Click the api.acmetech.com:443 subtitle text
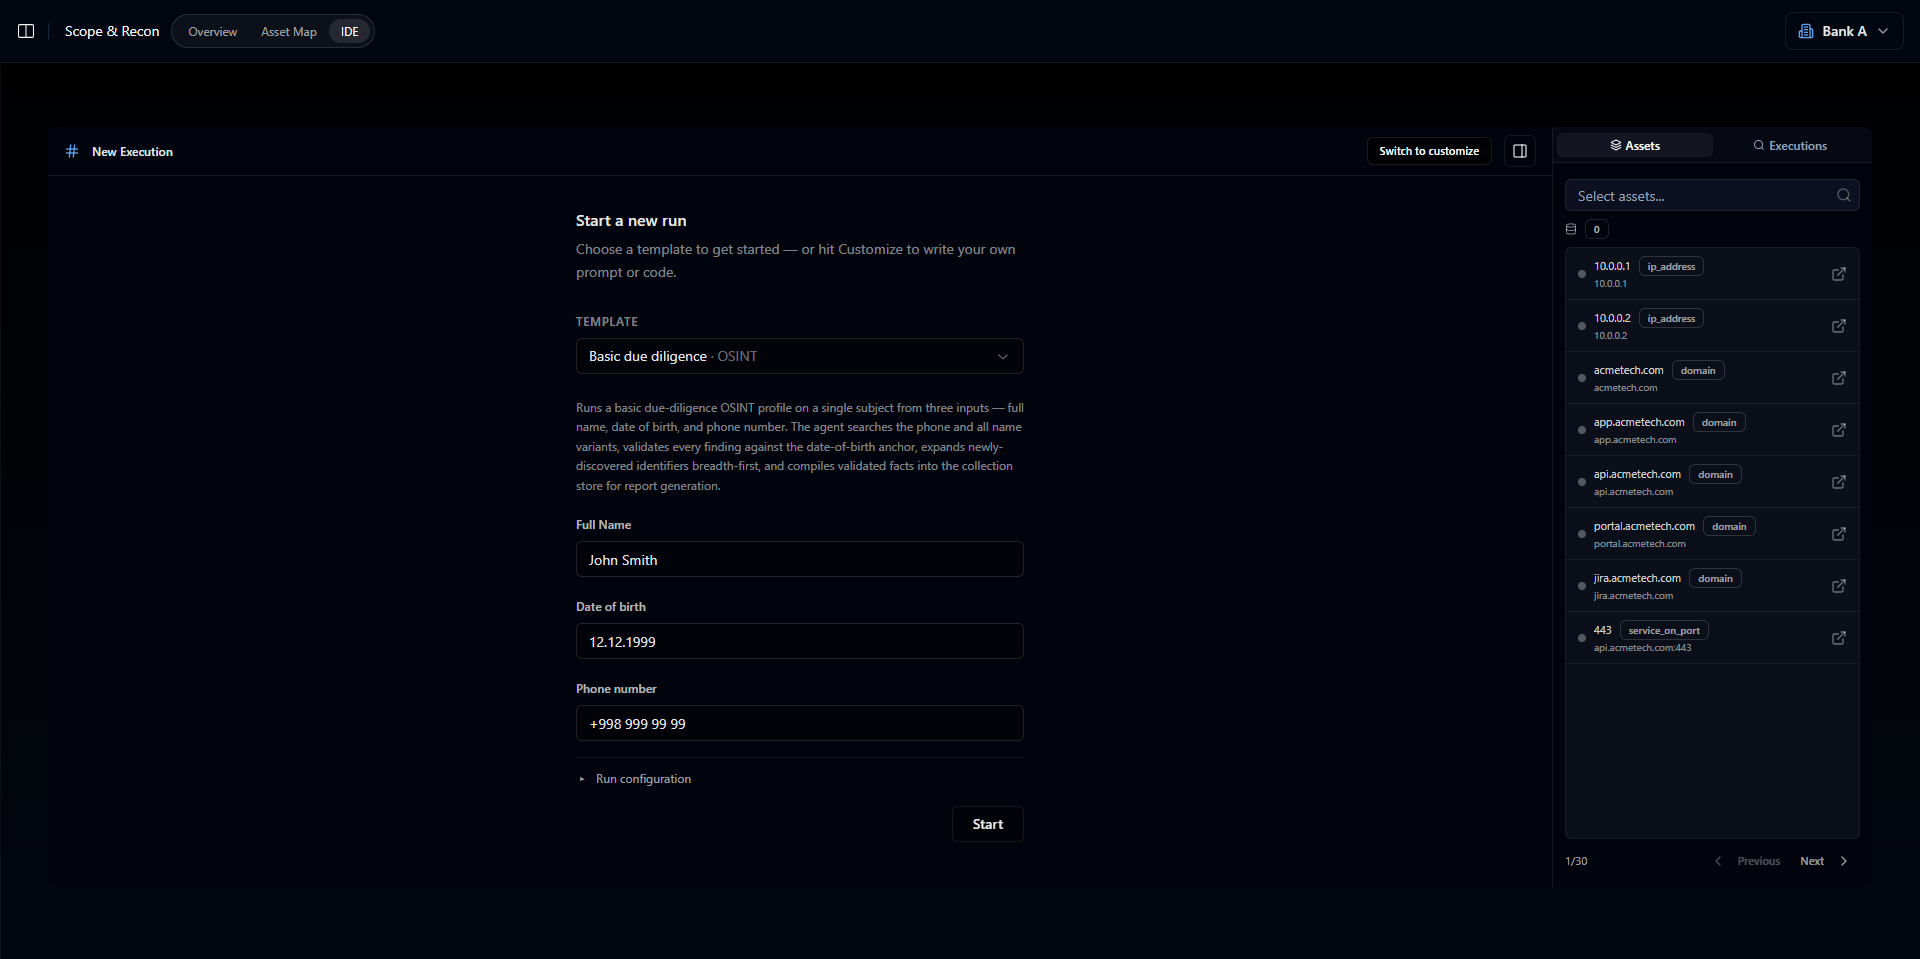The width and height of the screenshot is (1920, 959). coord(1642,648)
